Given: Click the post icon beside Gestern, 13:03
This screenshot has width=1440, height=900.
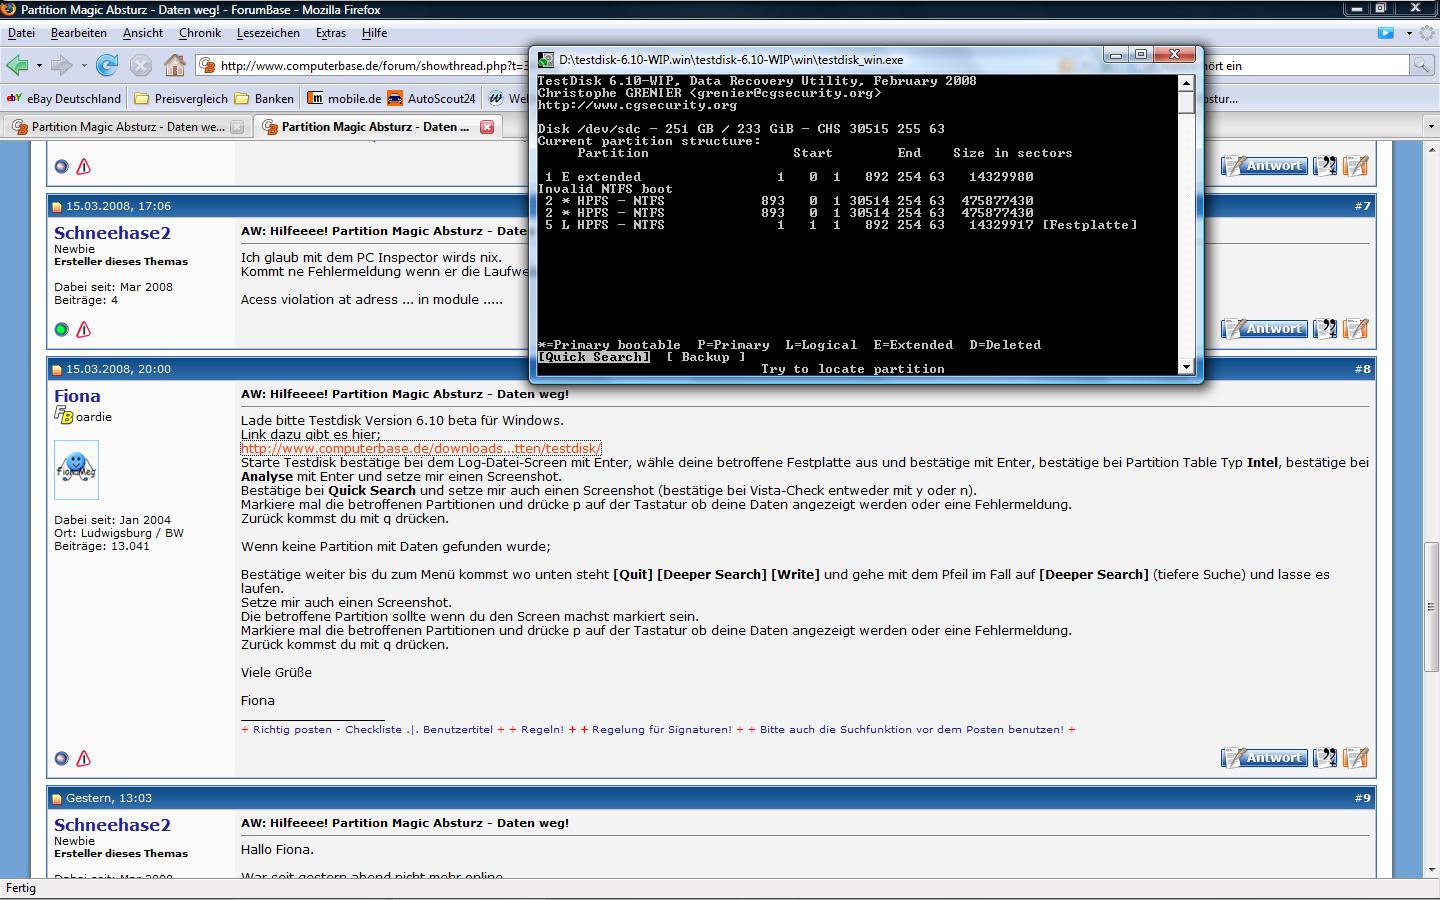Looking at the screenshot, I should (57, 798).
